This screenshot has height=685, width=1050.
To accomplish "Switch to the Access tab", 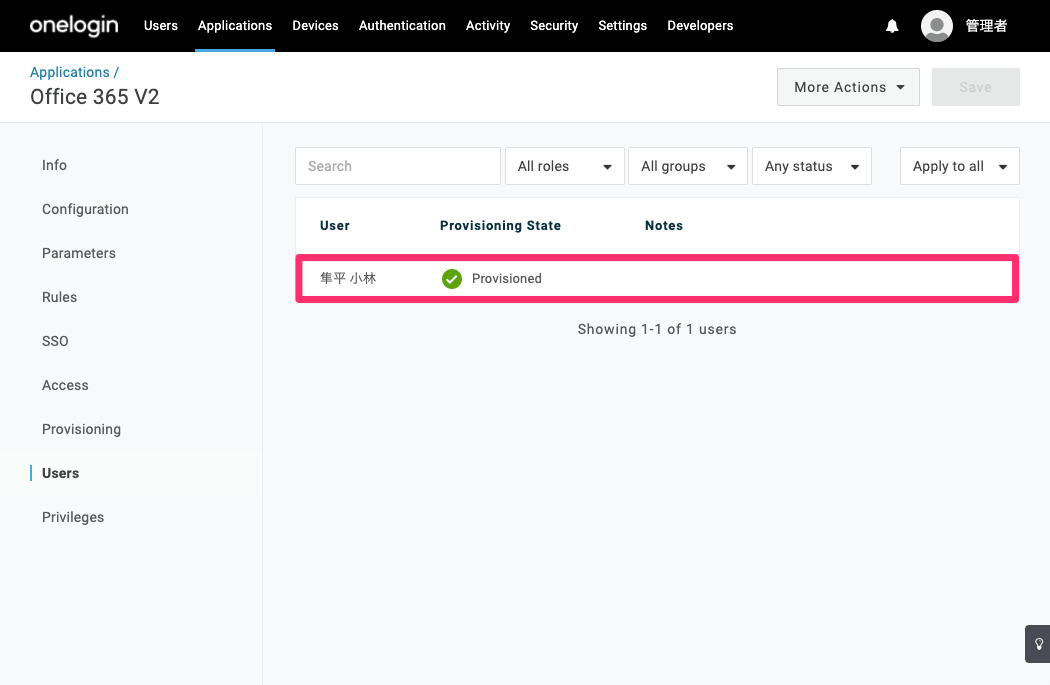I will (65, 386).
